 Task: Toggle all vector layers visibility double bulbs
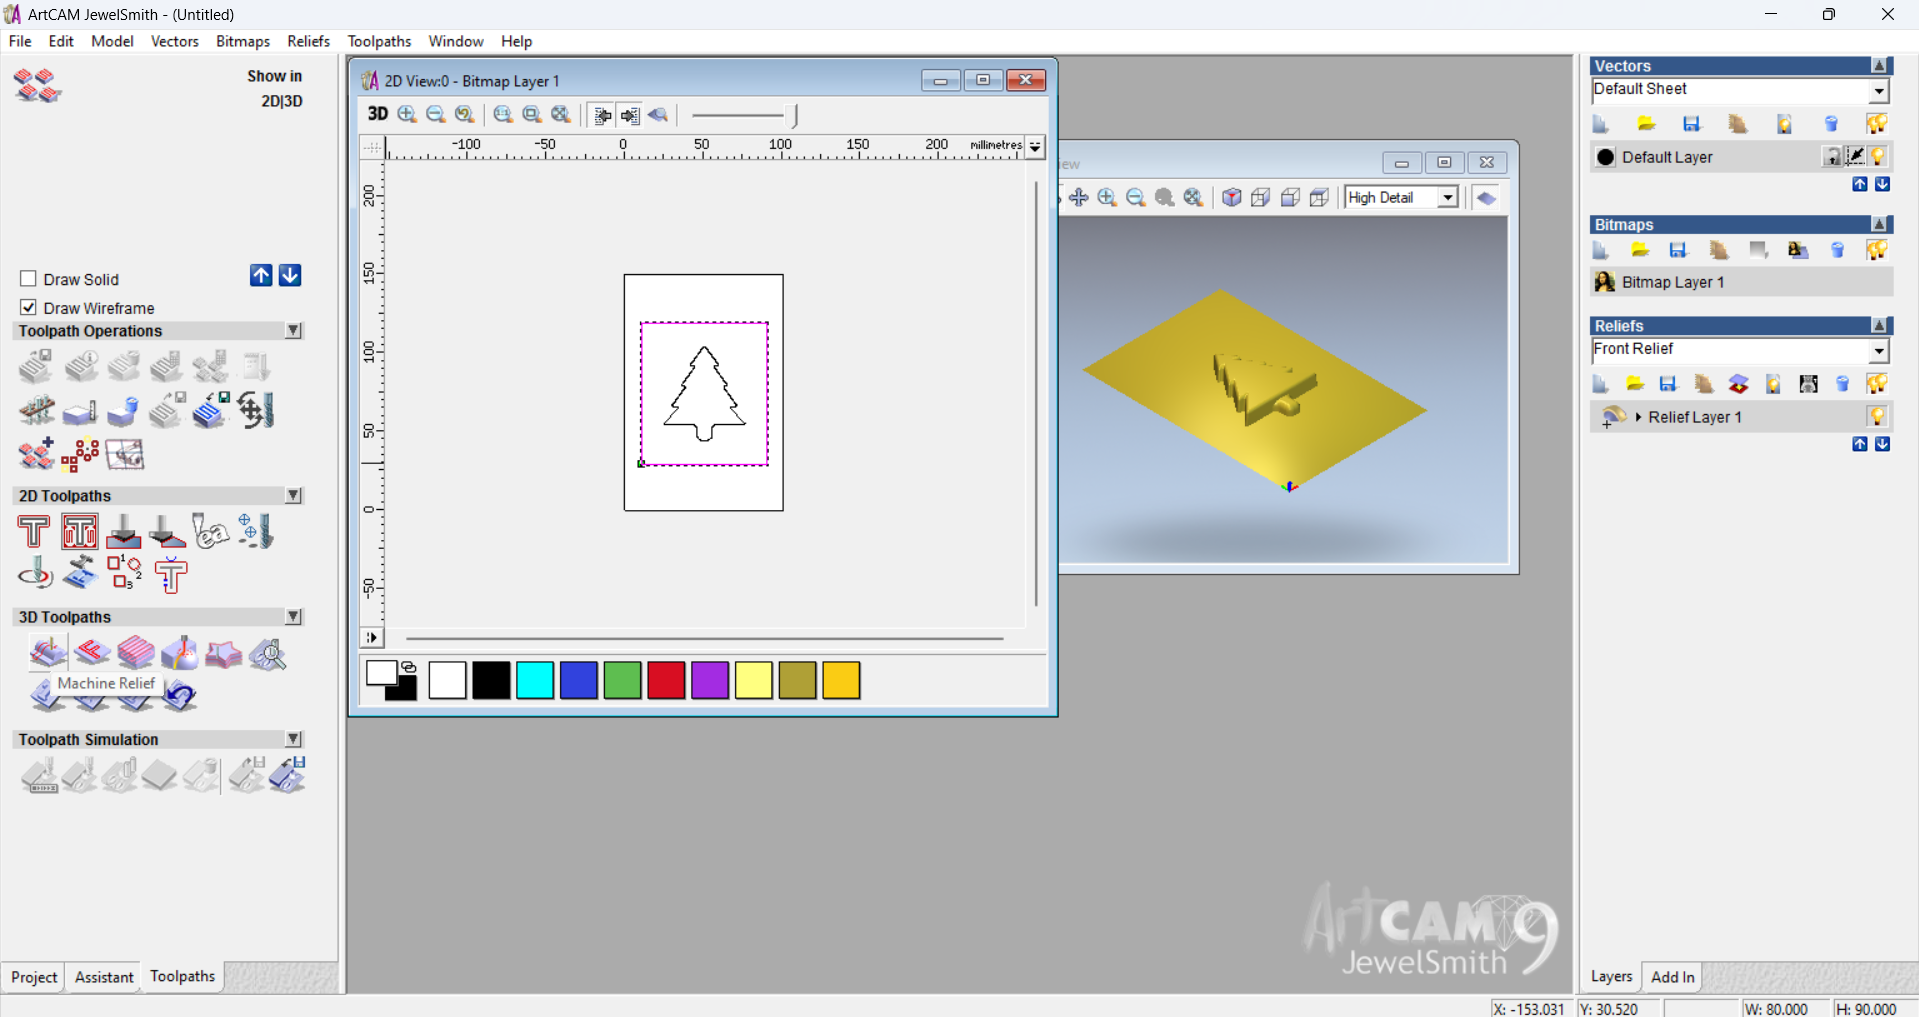click(x=1877, y=124)
